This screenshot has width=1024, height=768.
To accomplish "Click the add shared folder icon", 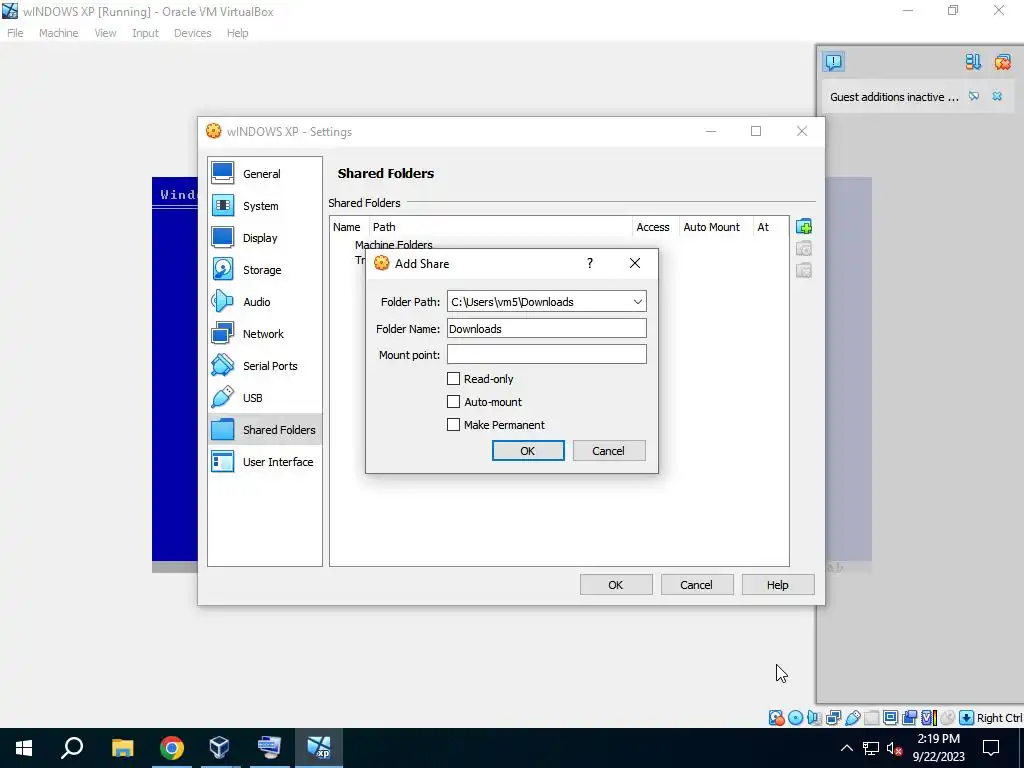I will [804, 227].
